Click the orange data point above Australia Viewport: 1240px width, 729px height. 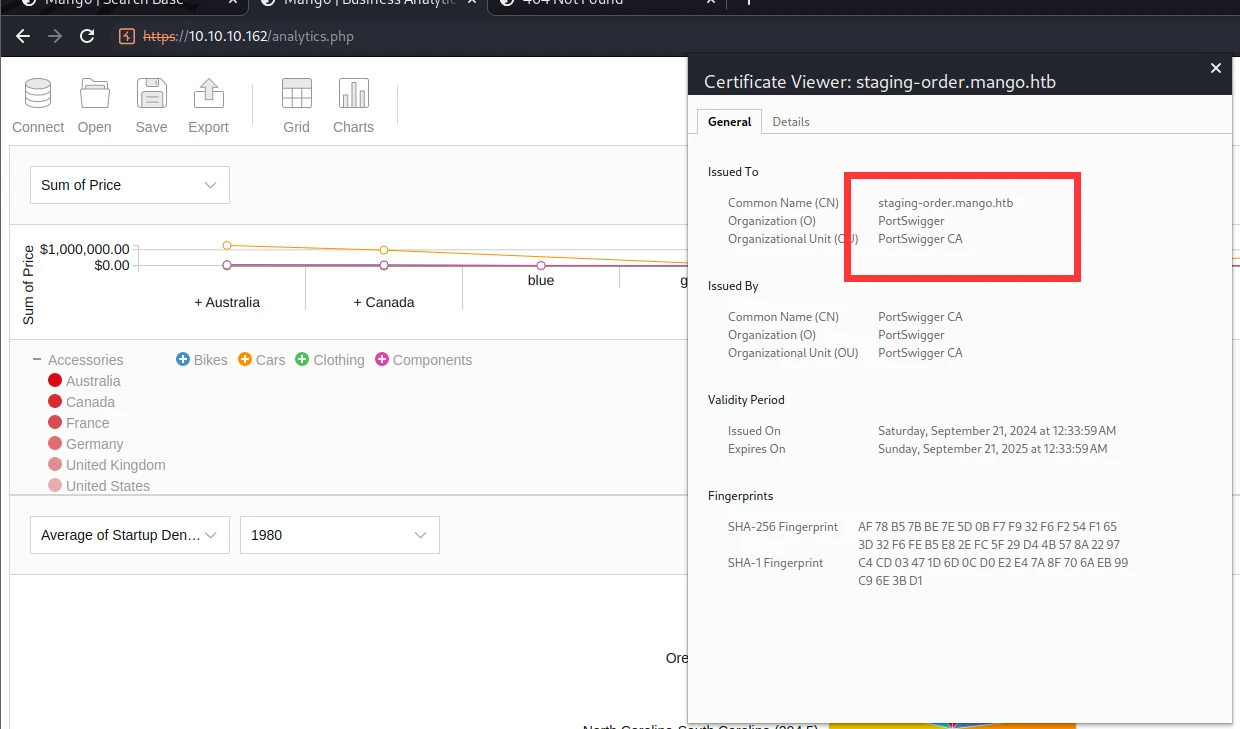click(227, 245)
